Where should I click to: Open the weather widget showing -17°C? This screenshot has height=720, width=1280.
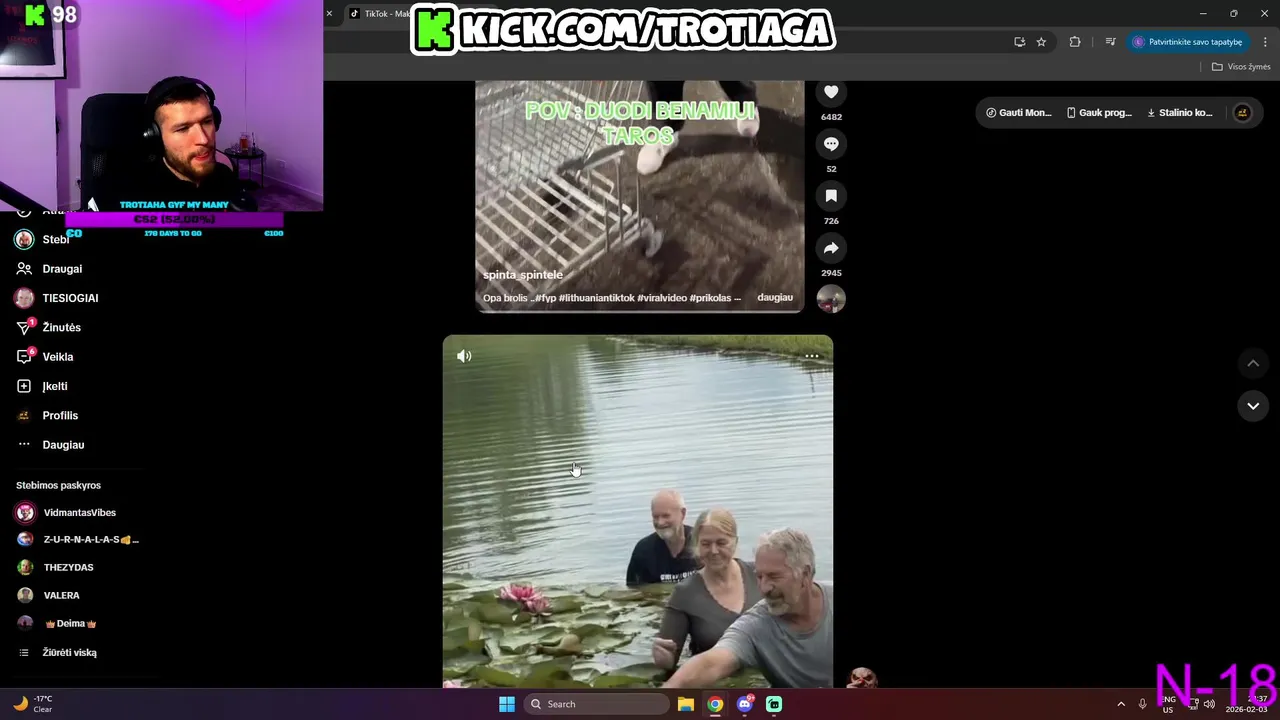point(32,704)
